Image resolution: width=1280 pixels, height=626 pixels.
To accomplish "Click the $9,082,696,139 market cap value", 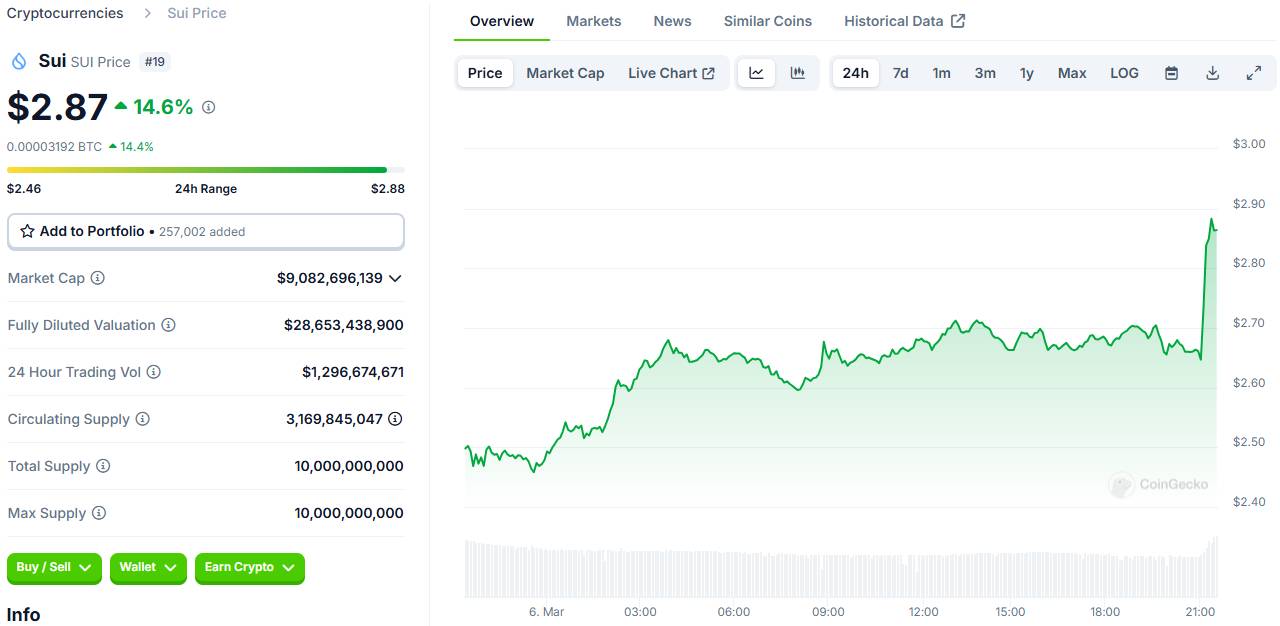I will (x=330, y=278).
